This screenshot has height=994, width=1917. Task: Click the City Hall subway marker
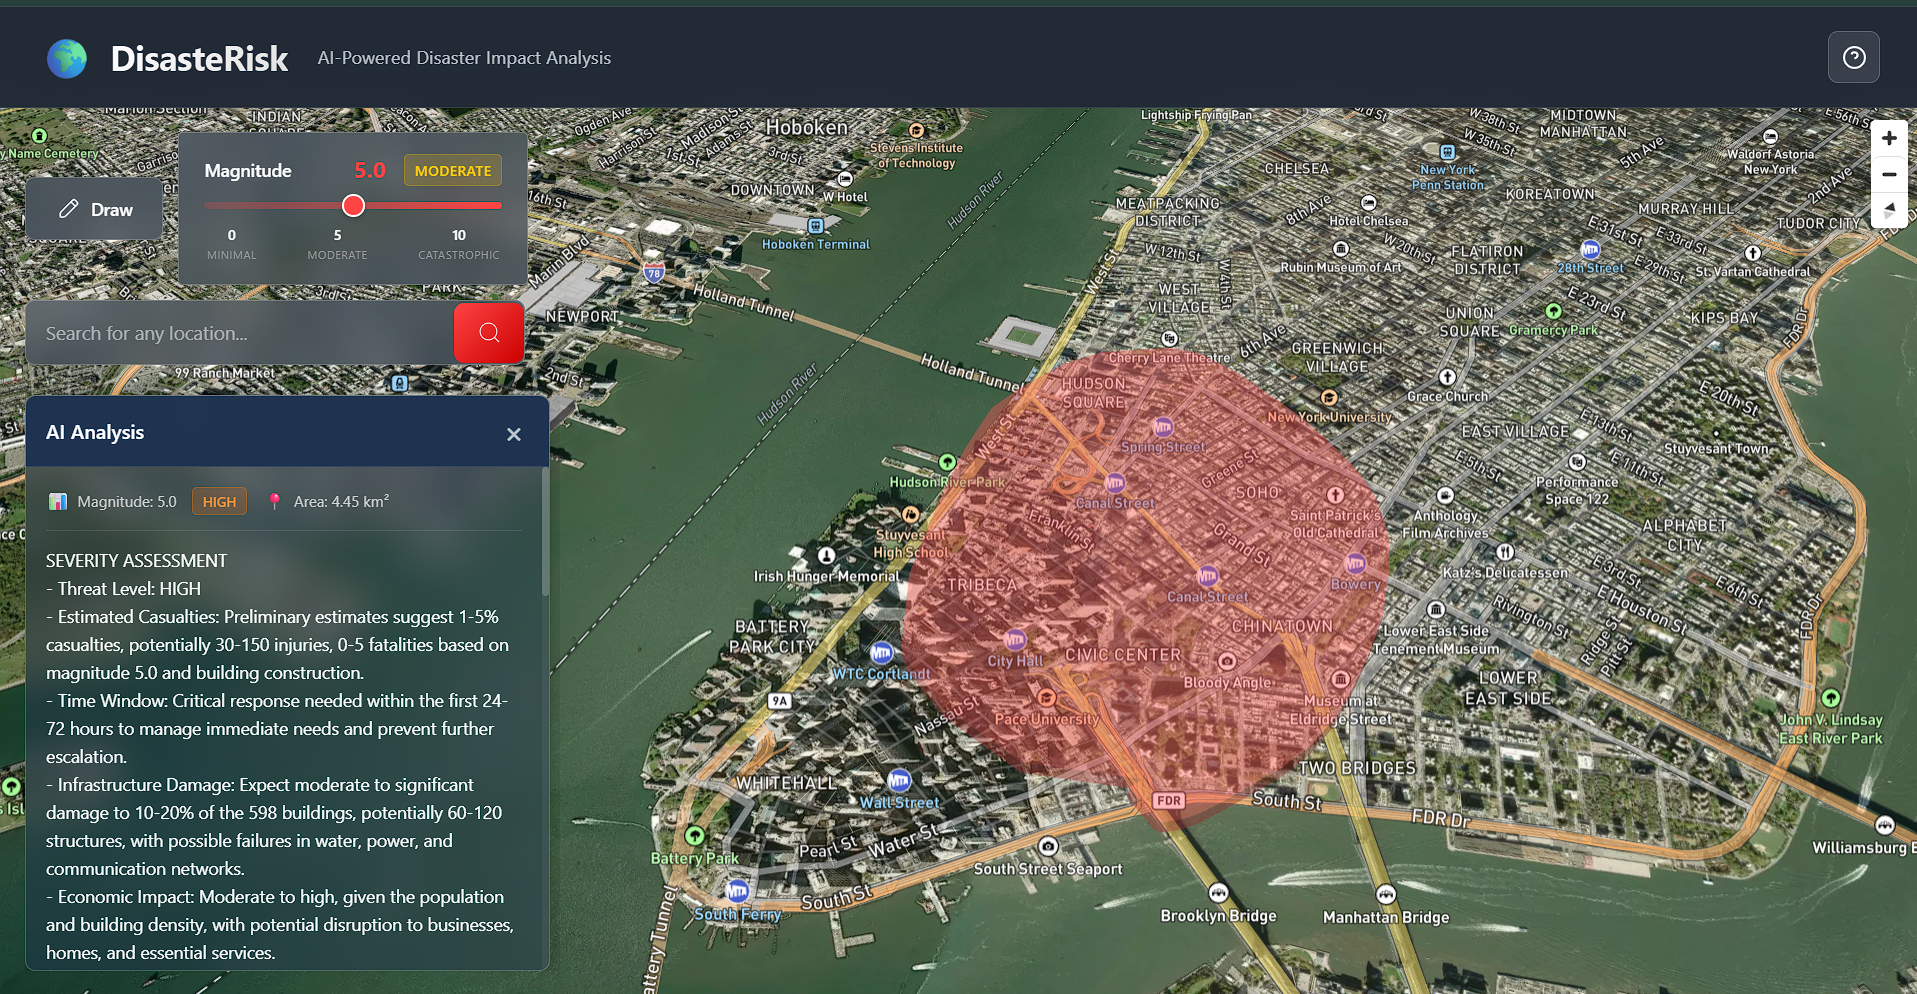coord(1015,640)
